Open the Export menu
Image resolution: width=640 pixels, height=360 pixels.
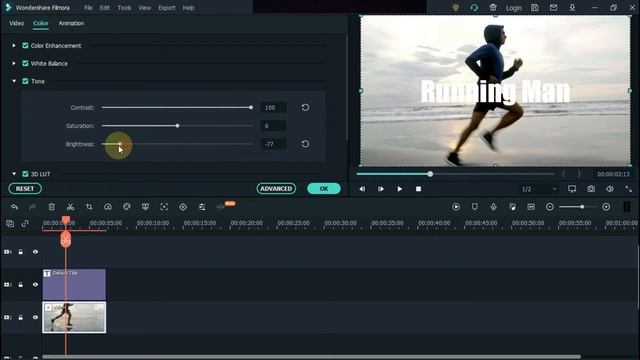point(167,8)
